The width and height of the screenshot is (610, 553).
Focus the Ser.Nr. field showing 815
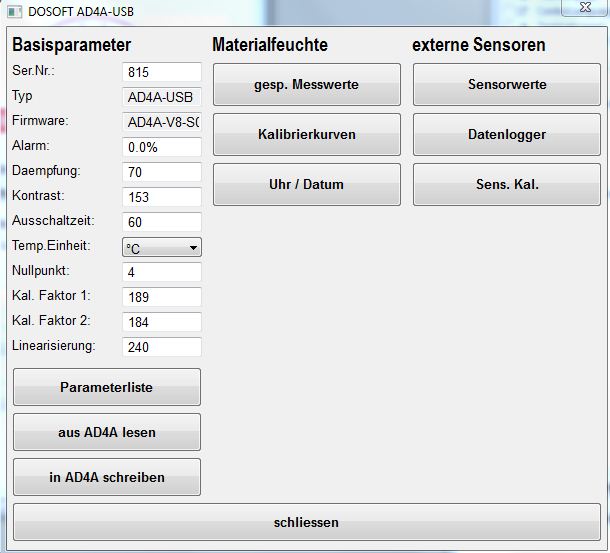pos(162,72)
